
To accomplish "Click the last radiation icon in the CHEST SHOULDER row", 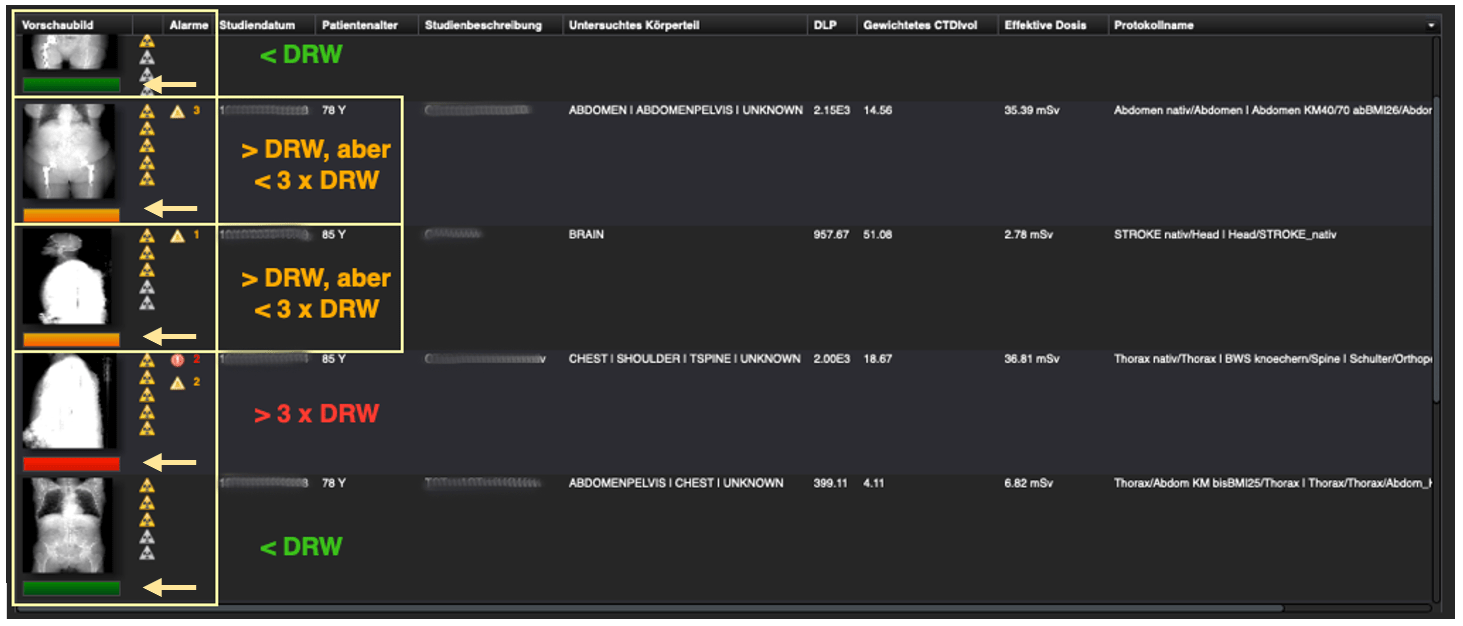I will (147, 428).
